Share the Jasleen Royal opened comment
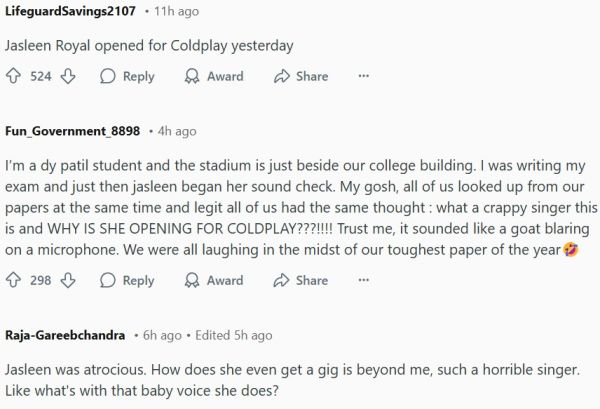Screen dimensions: 600x409 pyautogui.click(x=301, y=76)
